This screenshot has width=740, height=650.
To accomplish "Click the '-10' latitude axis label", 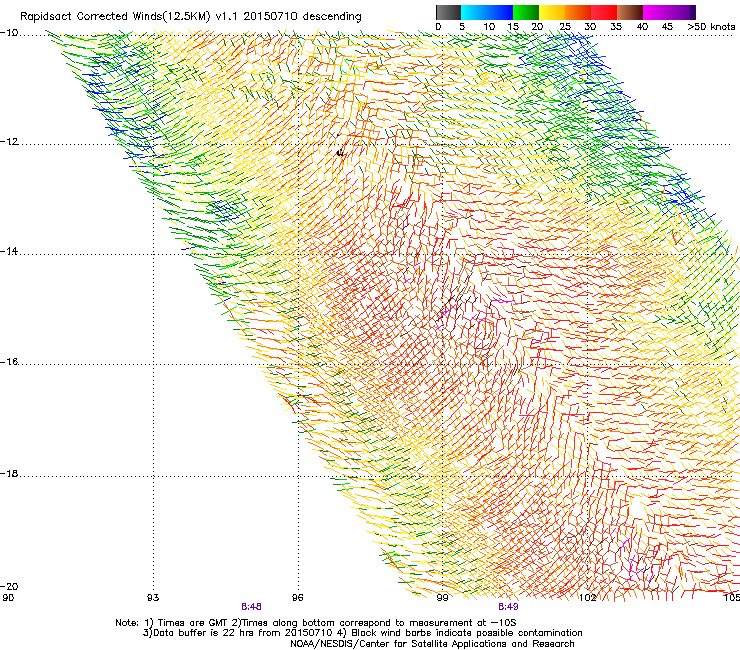I will tap(9, 33).
